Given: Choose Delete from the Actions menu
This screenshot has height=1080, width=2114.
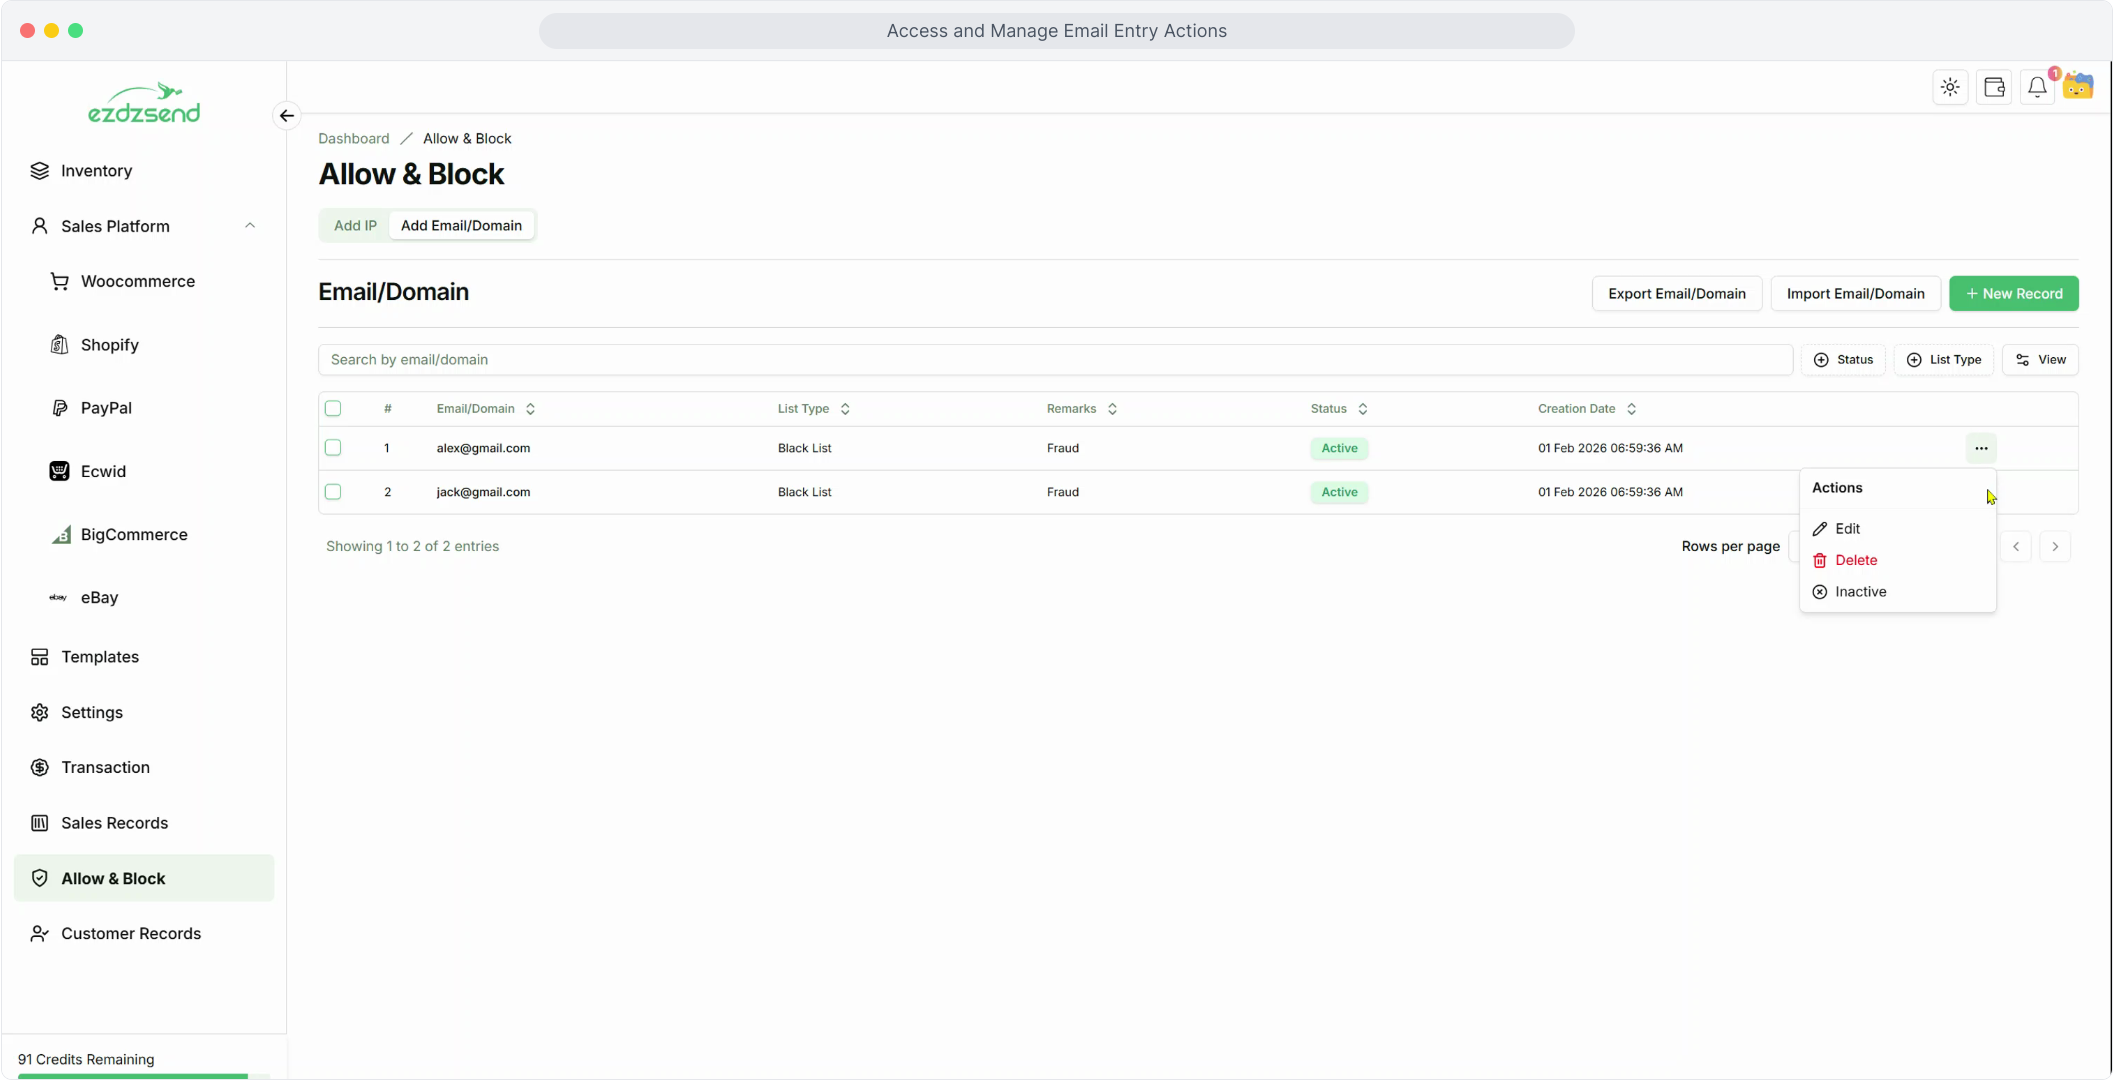Looking at the screenshot, I should point(1855,560).
